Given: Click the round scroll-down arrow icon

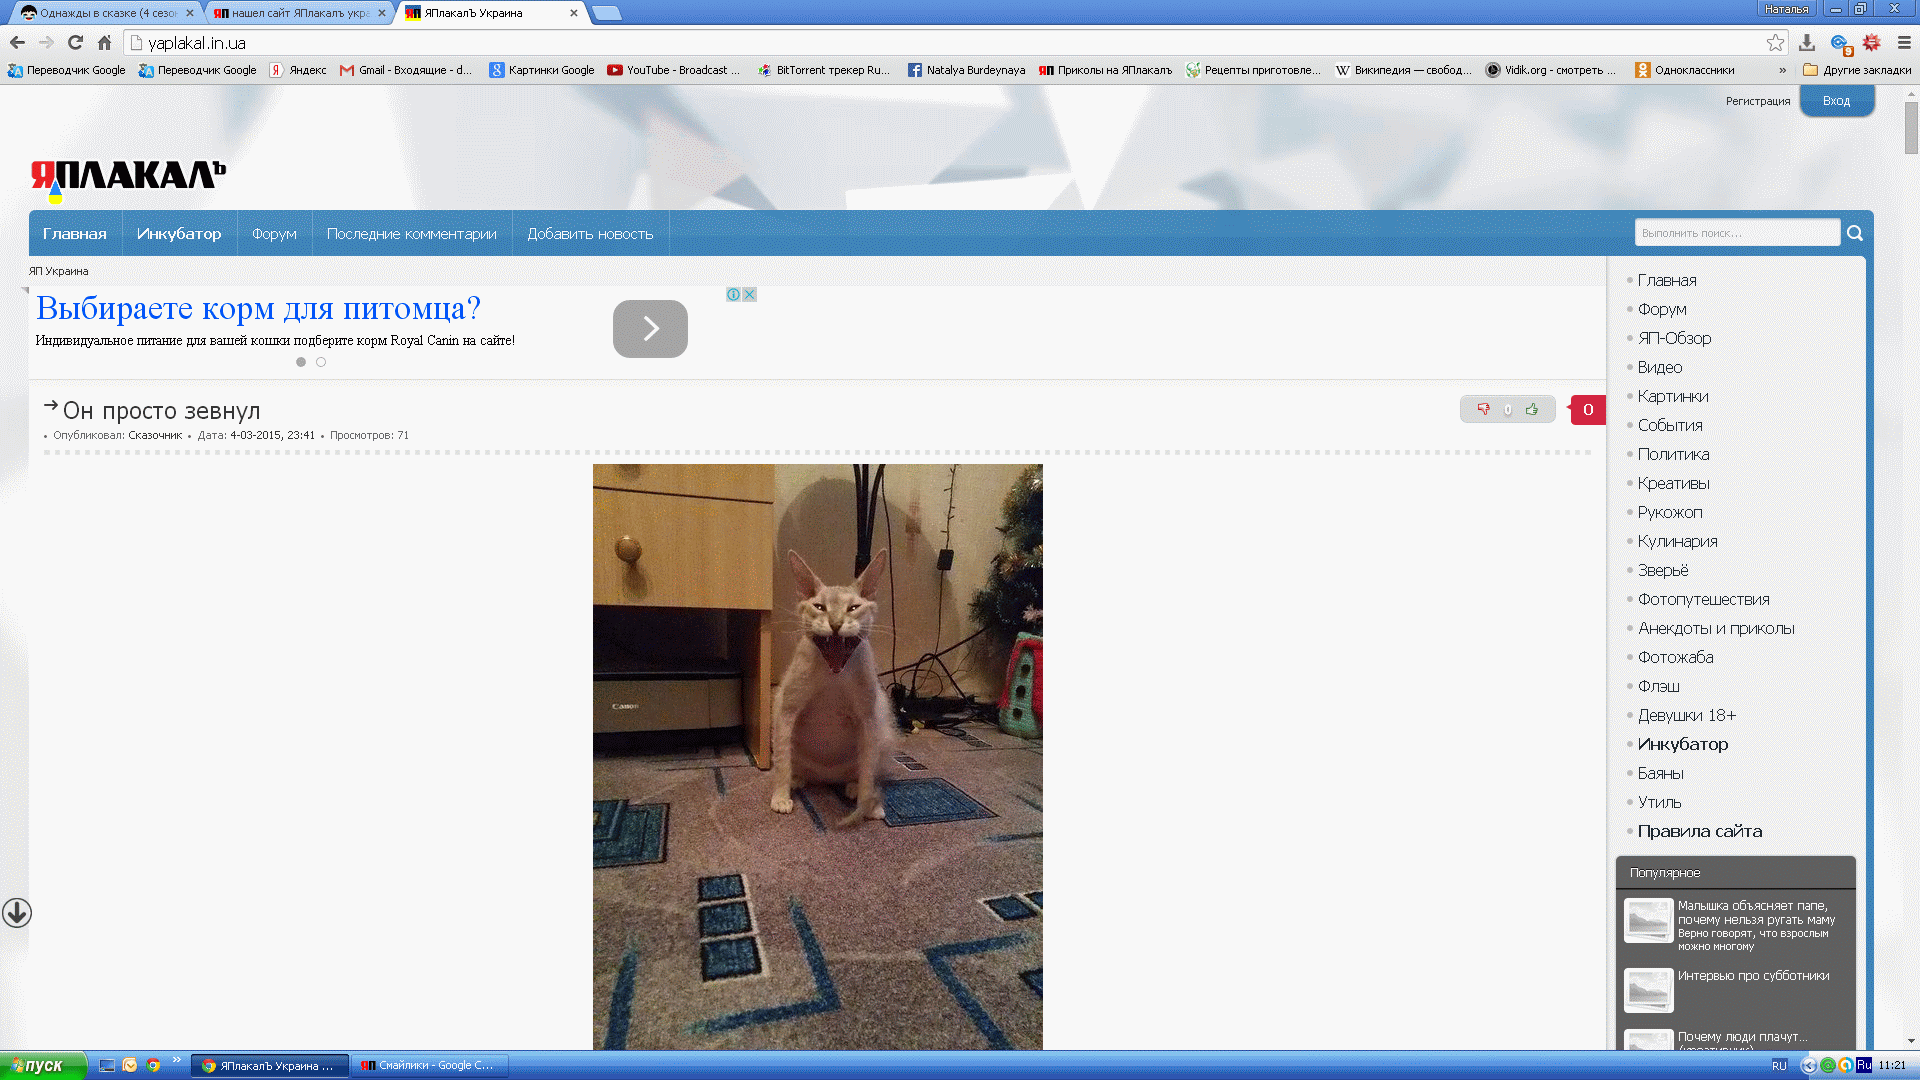Looking at the screenshot, I should coord(17,913).
